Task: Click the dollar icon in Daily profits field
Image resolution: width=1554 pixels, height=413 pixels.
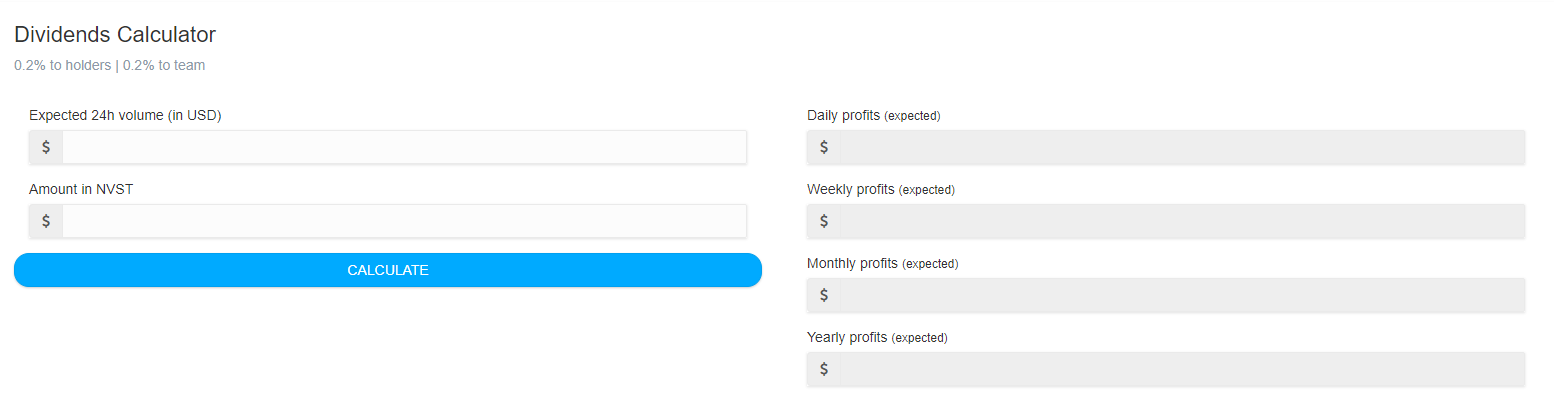Action: pos(824,147)
